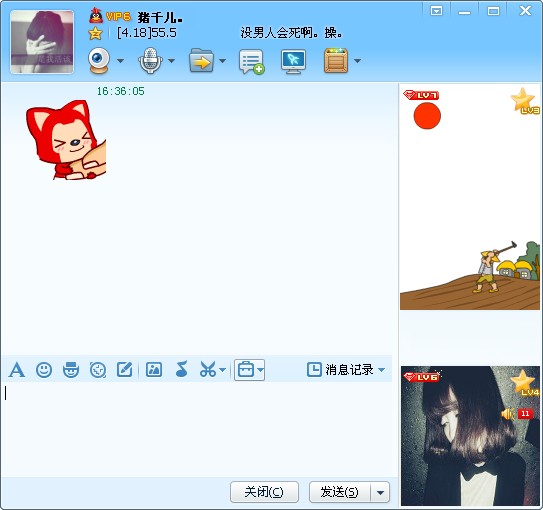Open send shortcut options arrow
This screenshot has height=510, width=543.
tap(380, 492)
